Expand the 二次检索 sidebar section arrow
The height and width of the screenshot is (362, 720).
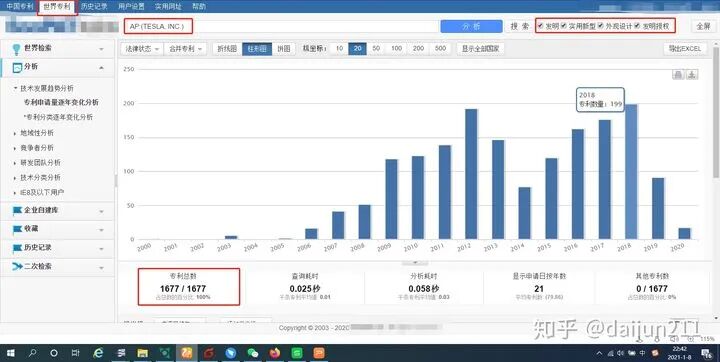point(101,267)
